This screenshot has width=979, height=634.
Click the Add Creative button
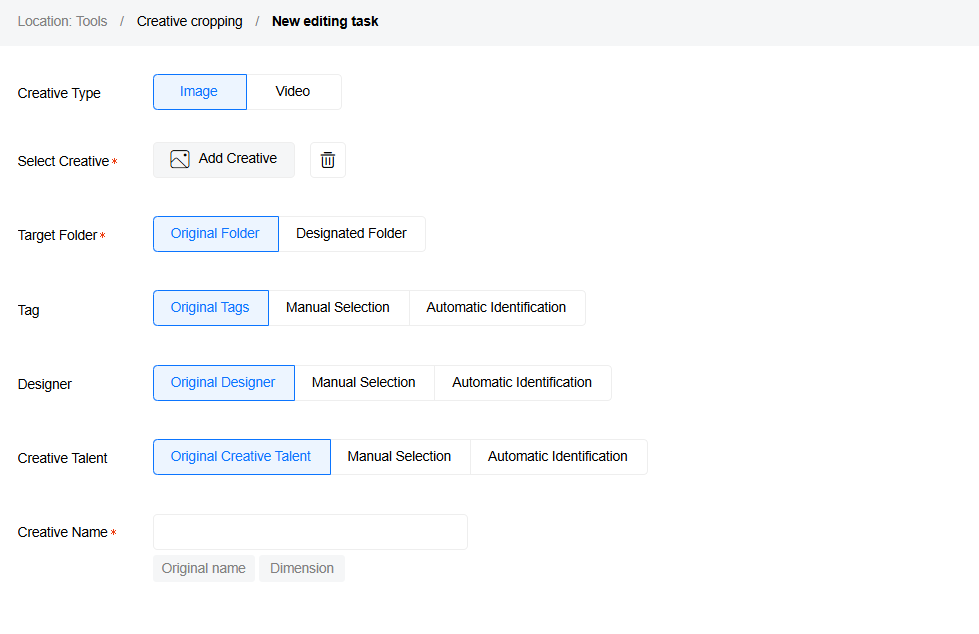[224, 160]
